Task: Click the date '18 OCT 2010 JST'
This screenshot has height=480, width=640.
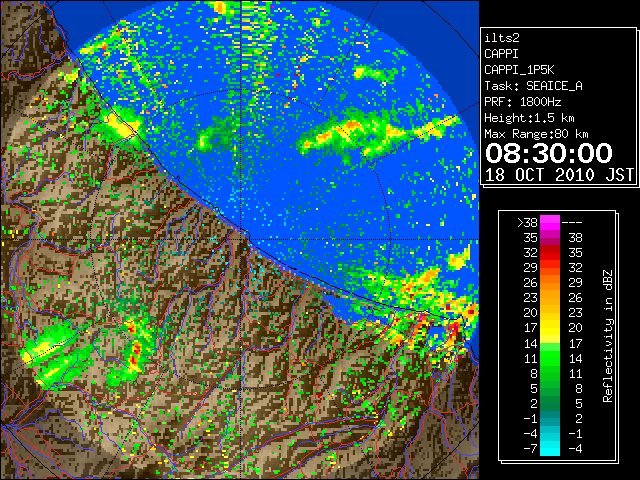Action: (559, 175)
